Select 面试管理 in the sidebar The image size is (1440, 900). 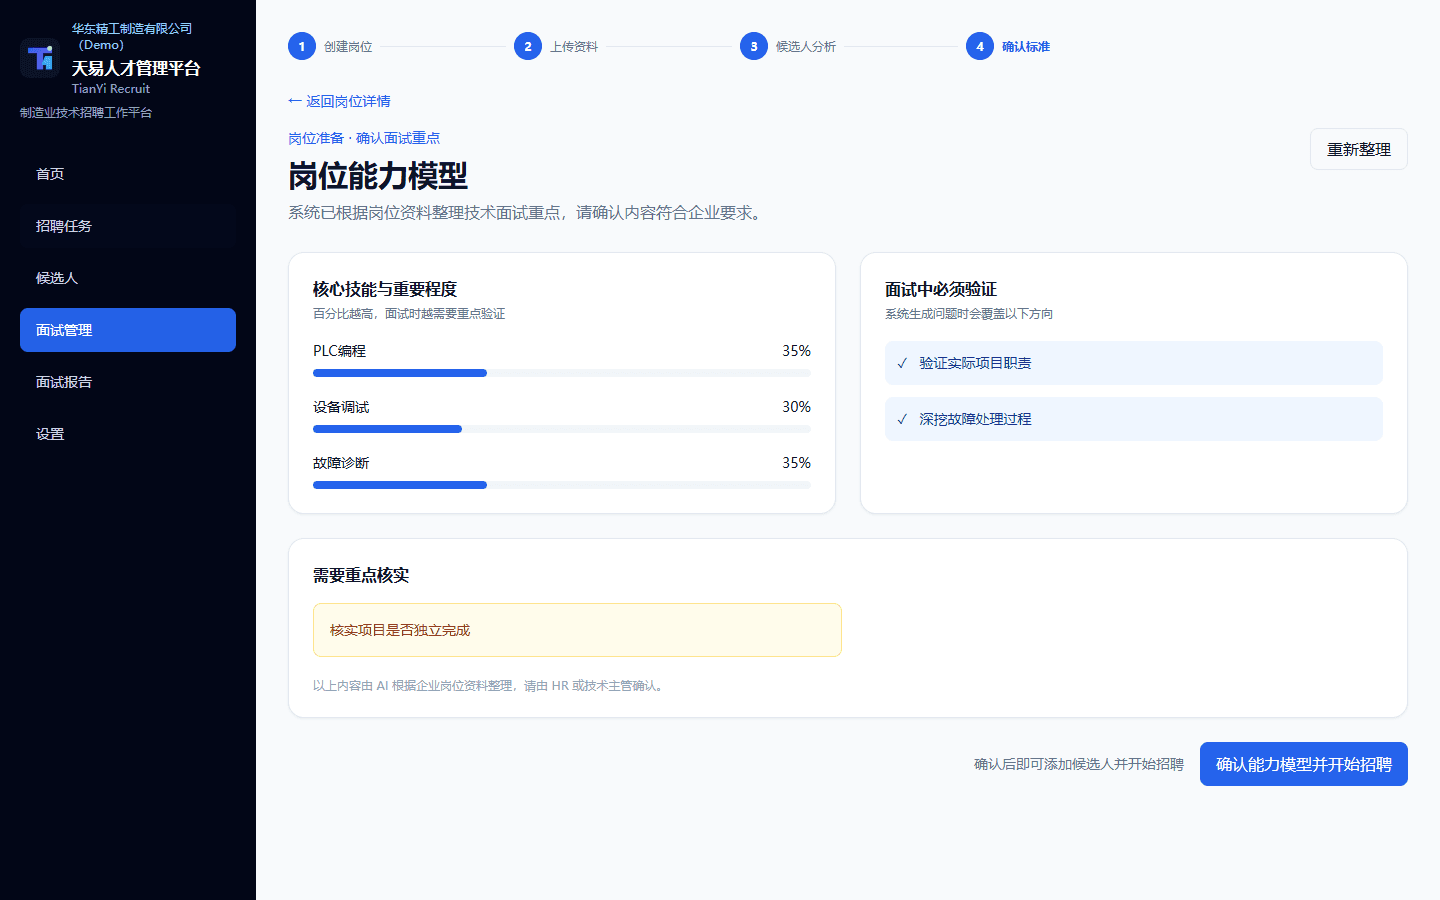(128, 330)
